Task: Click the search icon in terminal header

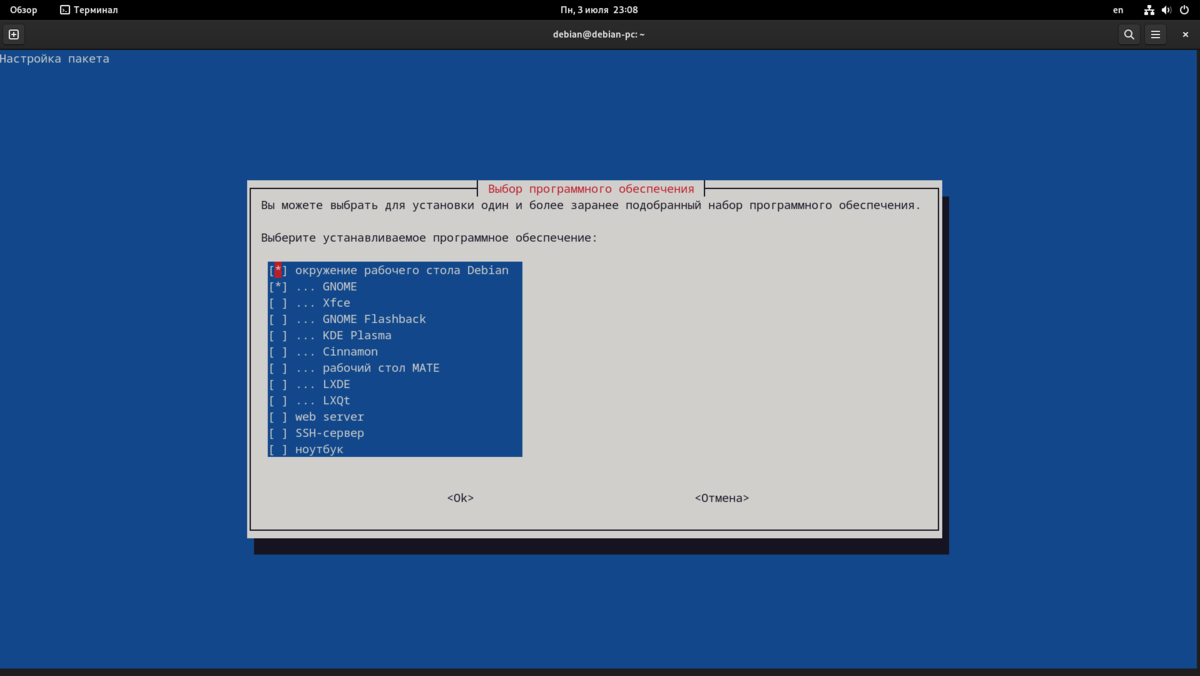Action: click(x=1129, y=33)
